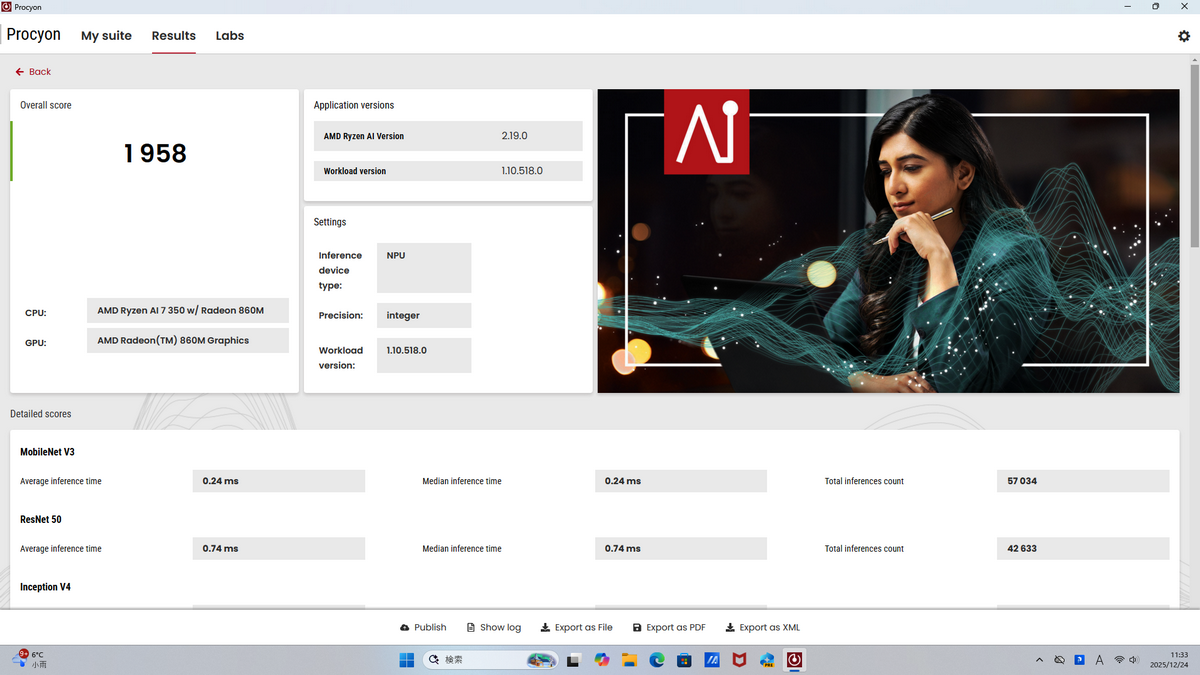Viewport: 1200px width, 675px height.
Task: Open Copilot from the taskbar
Action: pos(601,660)
